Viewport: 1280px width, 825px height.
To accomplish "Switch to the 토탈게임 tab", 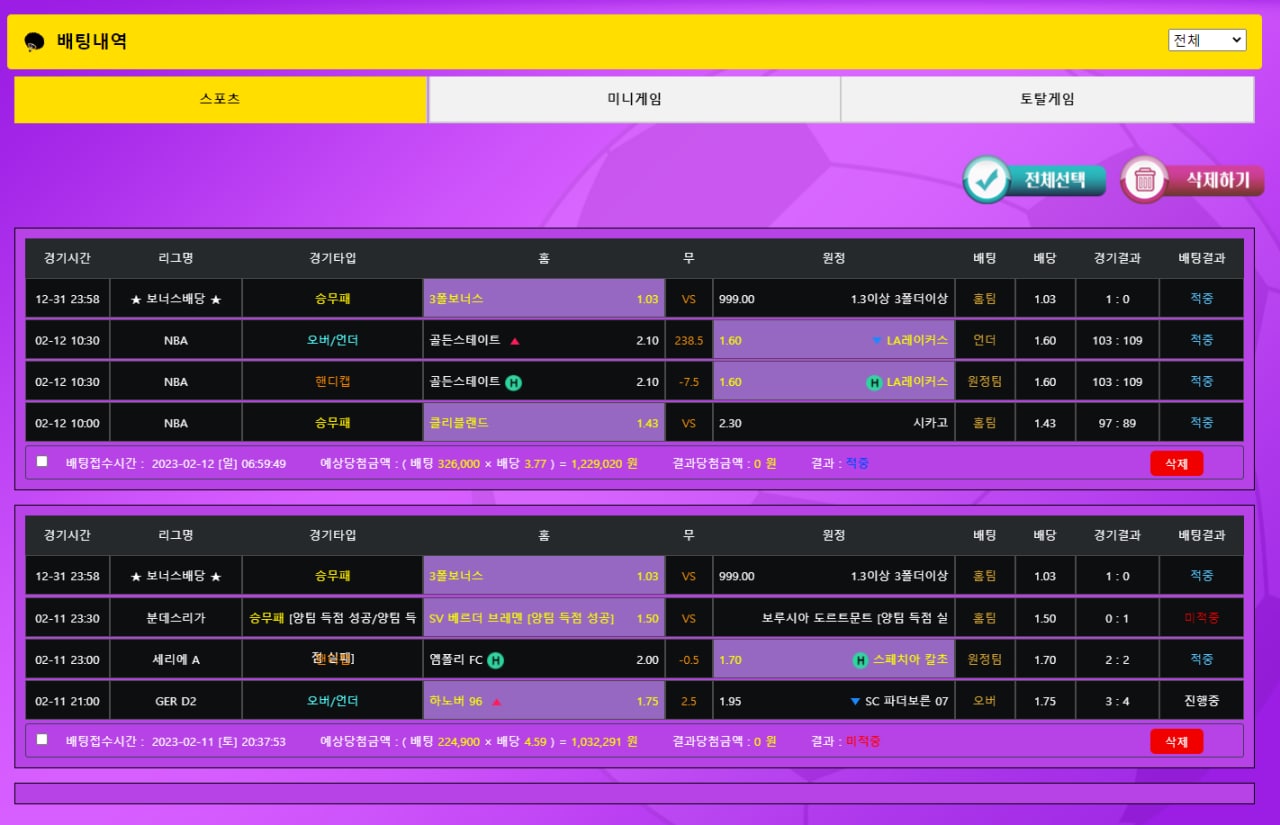I will (x=1047, y=99).
